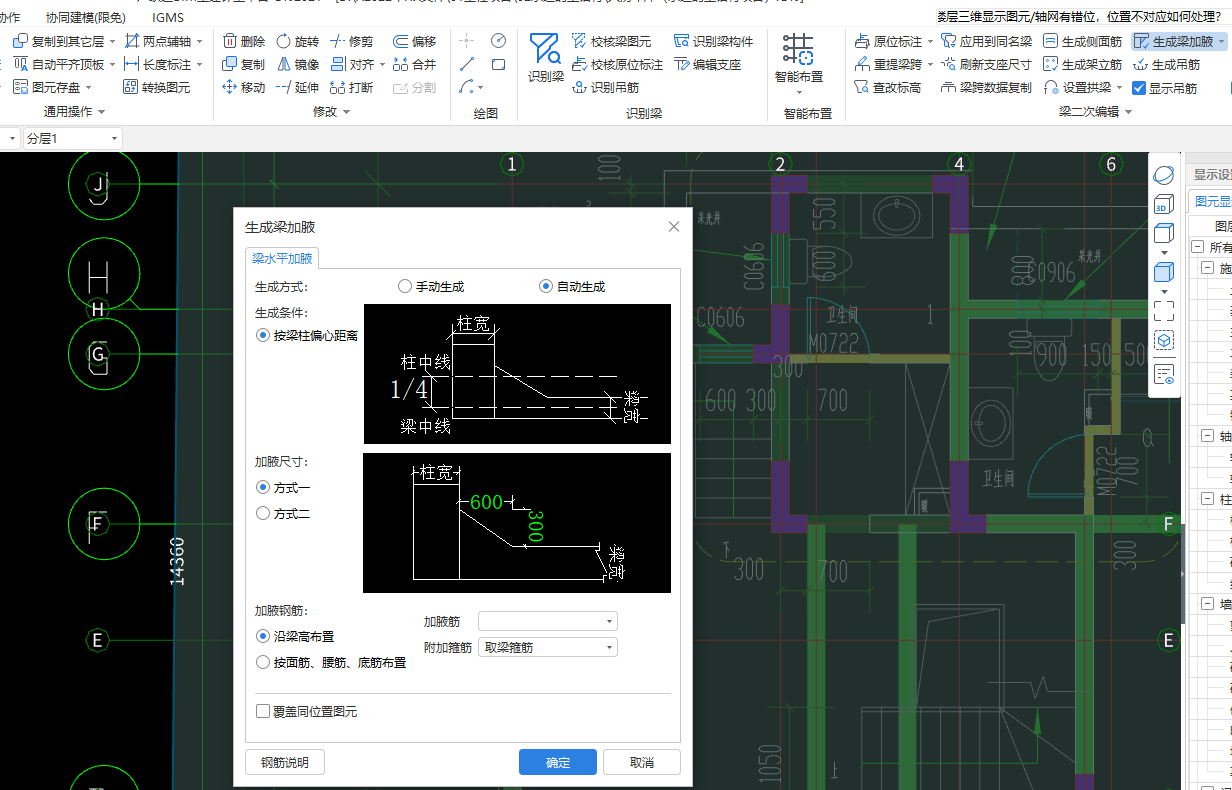Click the 复制 copy tool in 修改 group
Viewport: 1232px width, 790px height.
pos(244,64)
